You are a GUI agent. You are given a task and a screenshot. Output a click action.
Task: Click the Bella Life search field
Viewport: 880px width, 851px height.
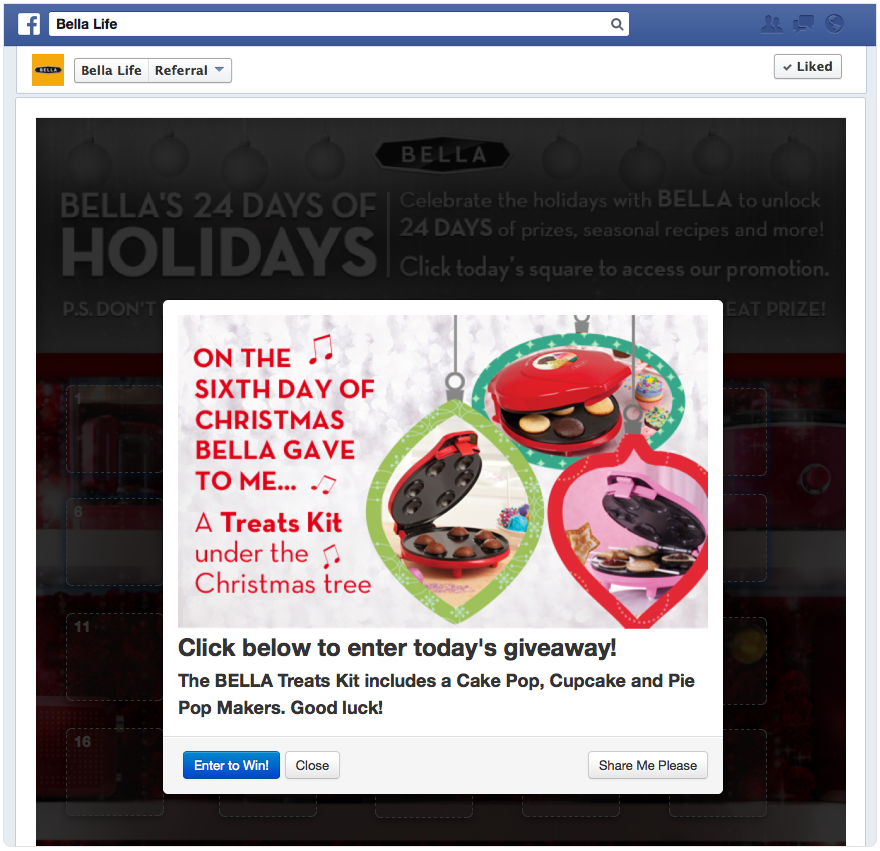tap(339, 24)
